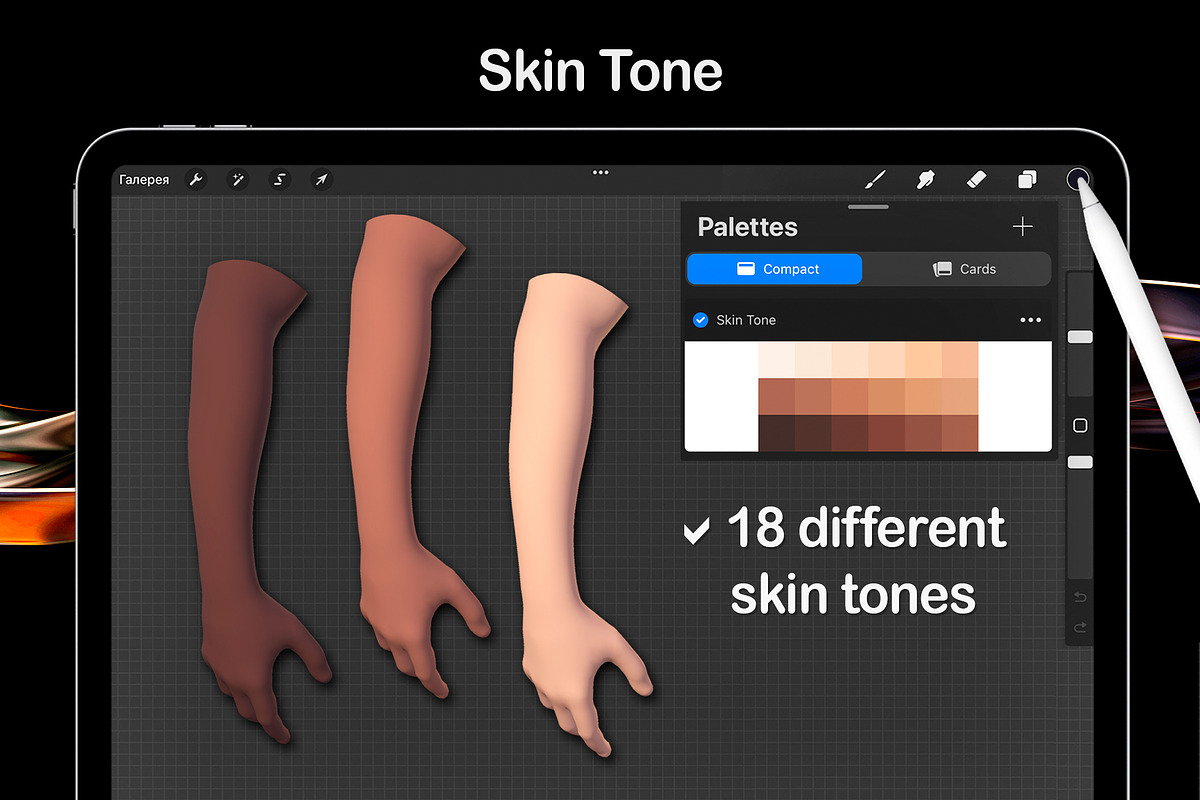Add a new palette with plus
The height and width of the screenshot is (800, 1200).
pyautogui.click(x=1022, y=227)
